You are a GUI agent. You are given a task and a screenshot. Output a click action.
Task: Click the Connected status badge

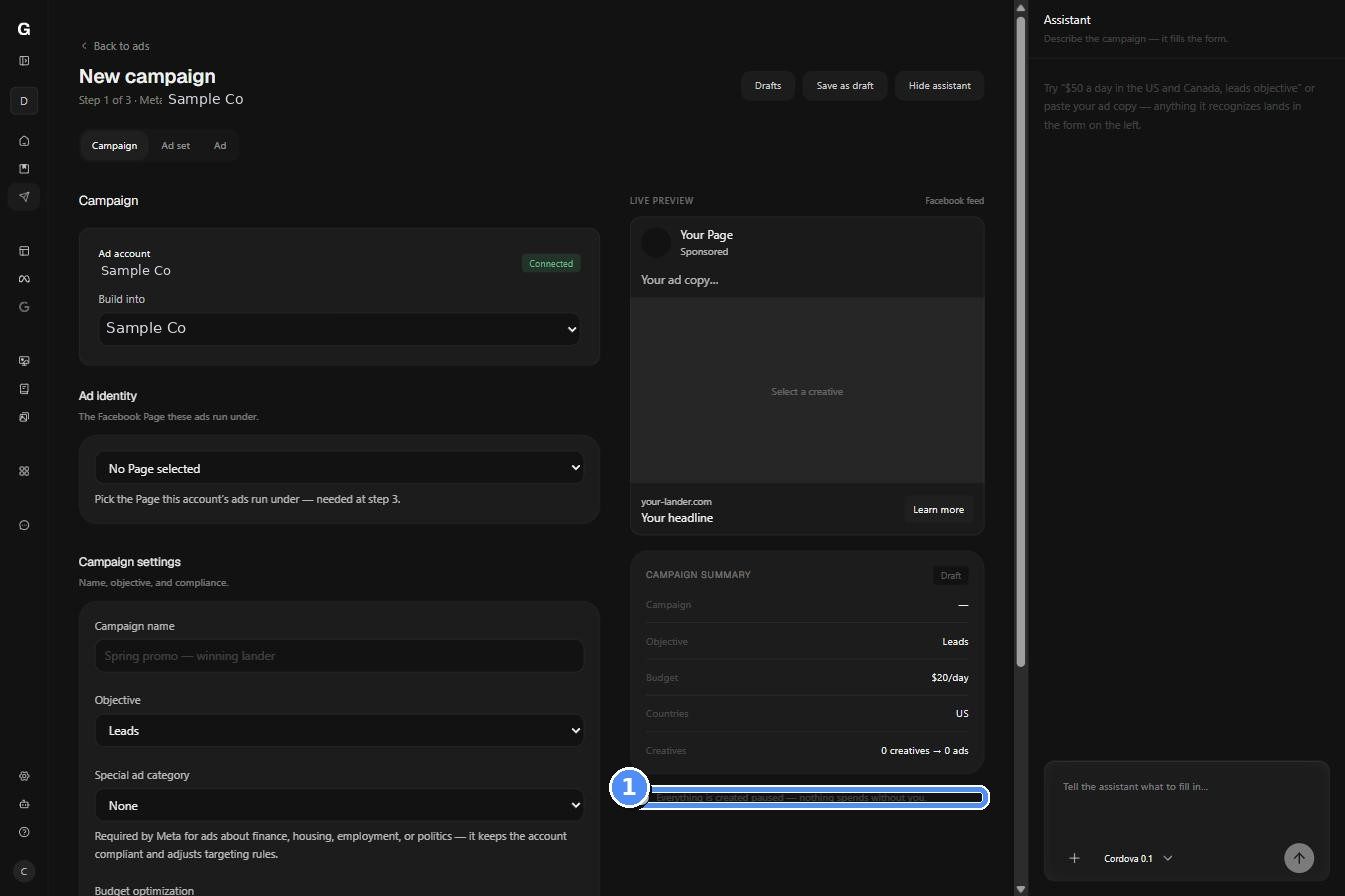(x=551, y=264)
